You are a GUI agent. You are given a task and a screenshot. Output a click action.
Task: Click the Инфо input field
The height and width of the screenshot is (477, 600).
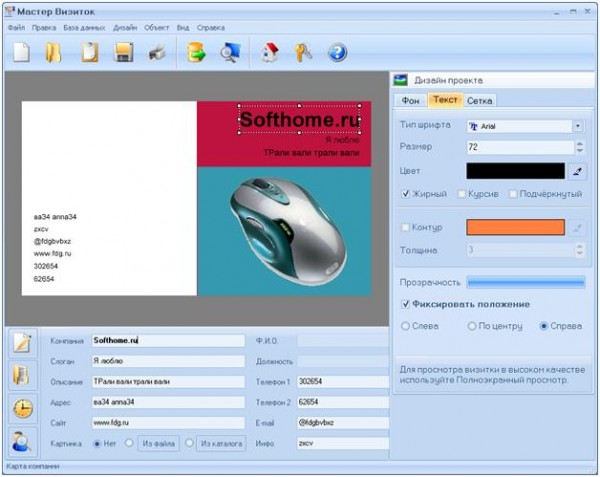coord(343,443)
